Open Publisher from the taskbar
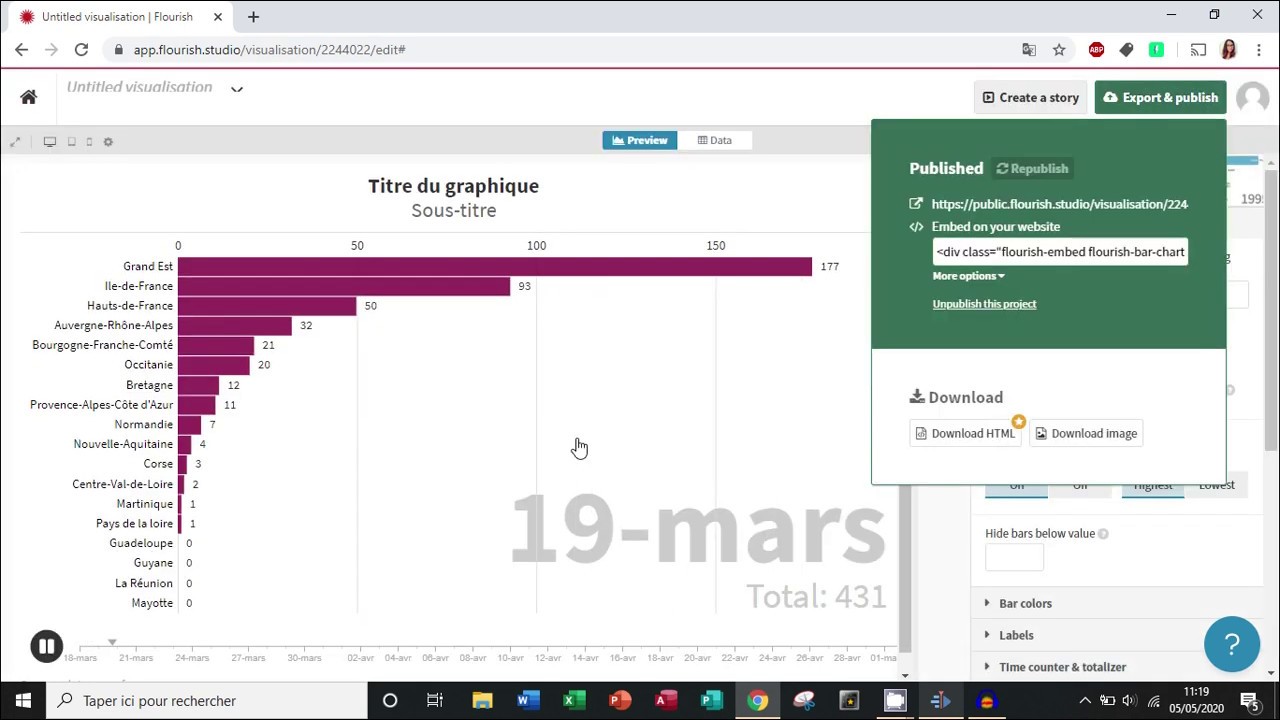The width and height of the screenshot is (1280, 720). point(711,700)
